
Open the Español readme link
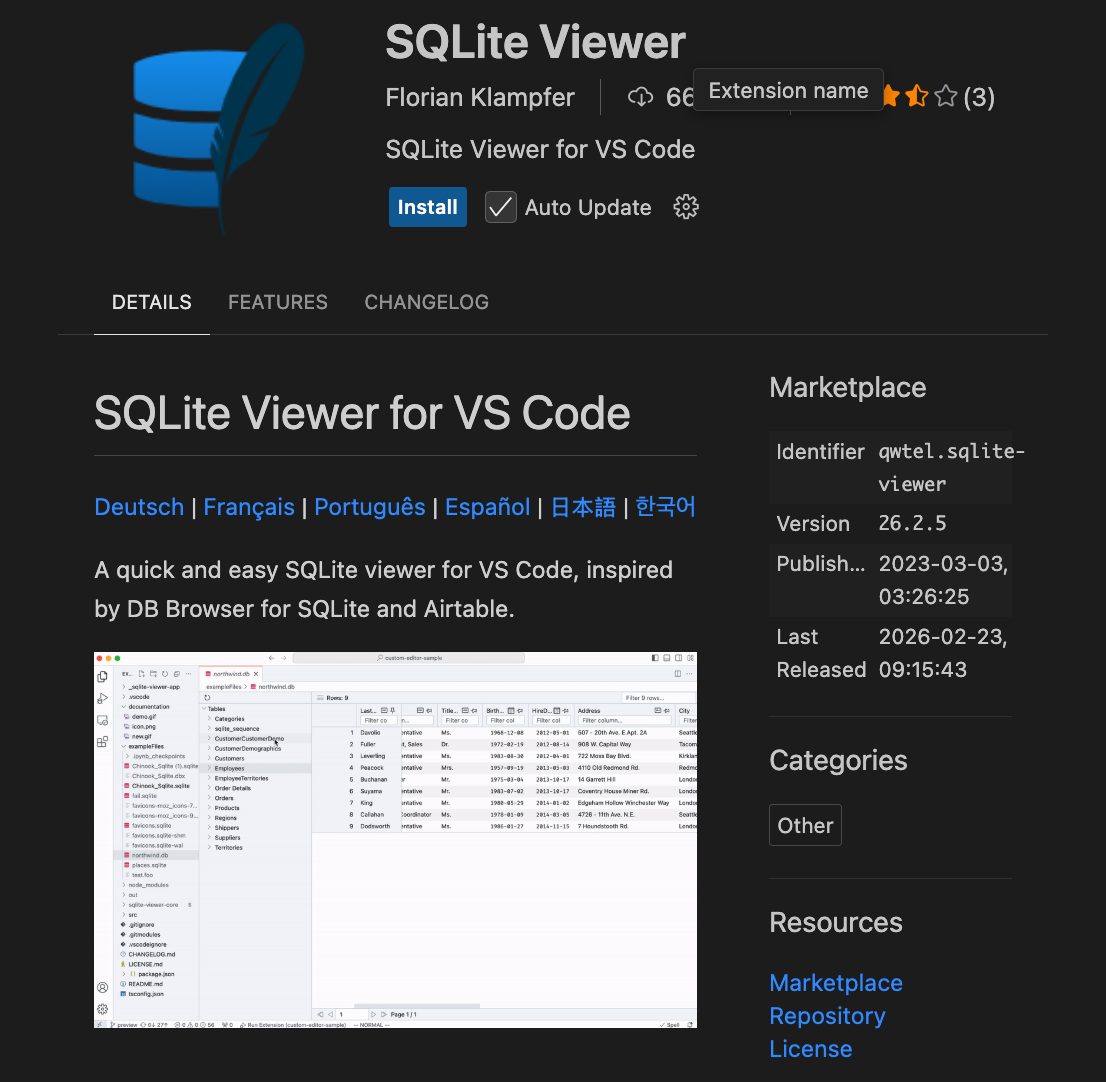pyautogui.click(x=487, y=507)
